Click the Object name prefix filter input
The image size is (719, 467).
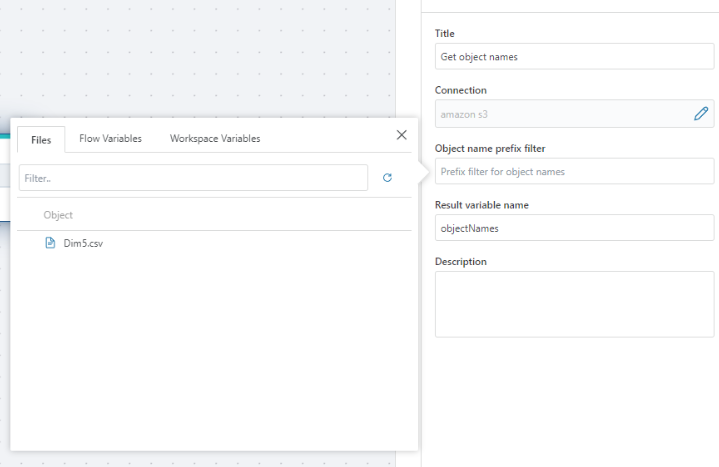pyautogui.click(x=573, y=171)
